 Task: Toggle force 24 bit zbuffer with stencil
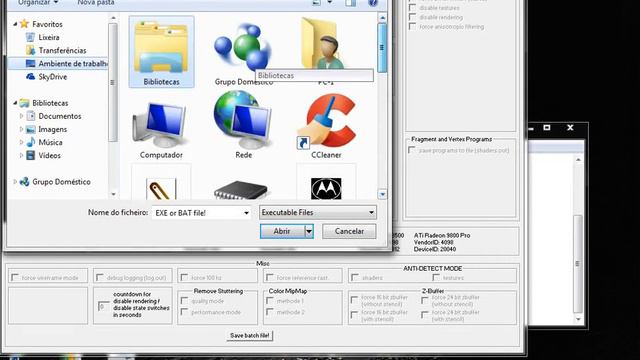click(x=425, y=315)
